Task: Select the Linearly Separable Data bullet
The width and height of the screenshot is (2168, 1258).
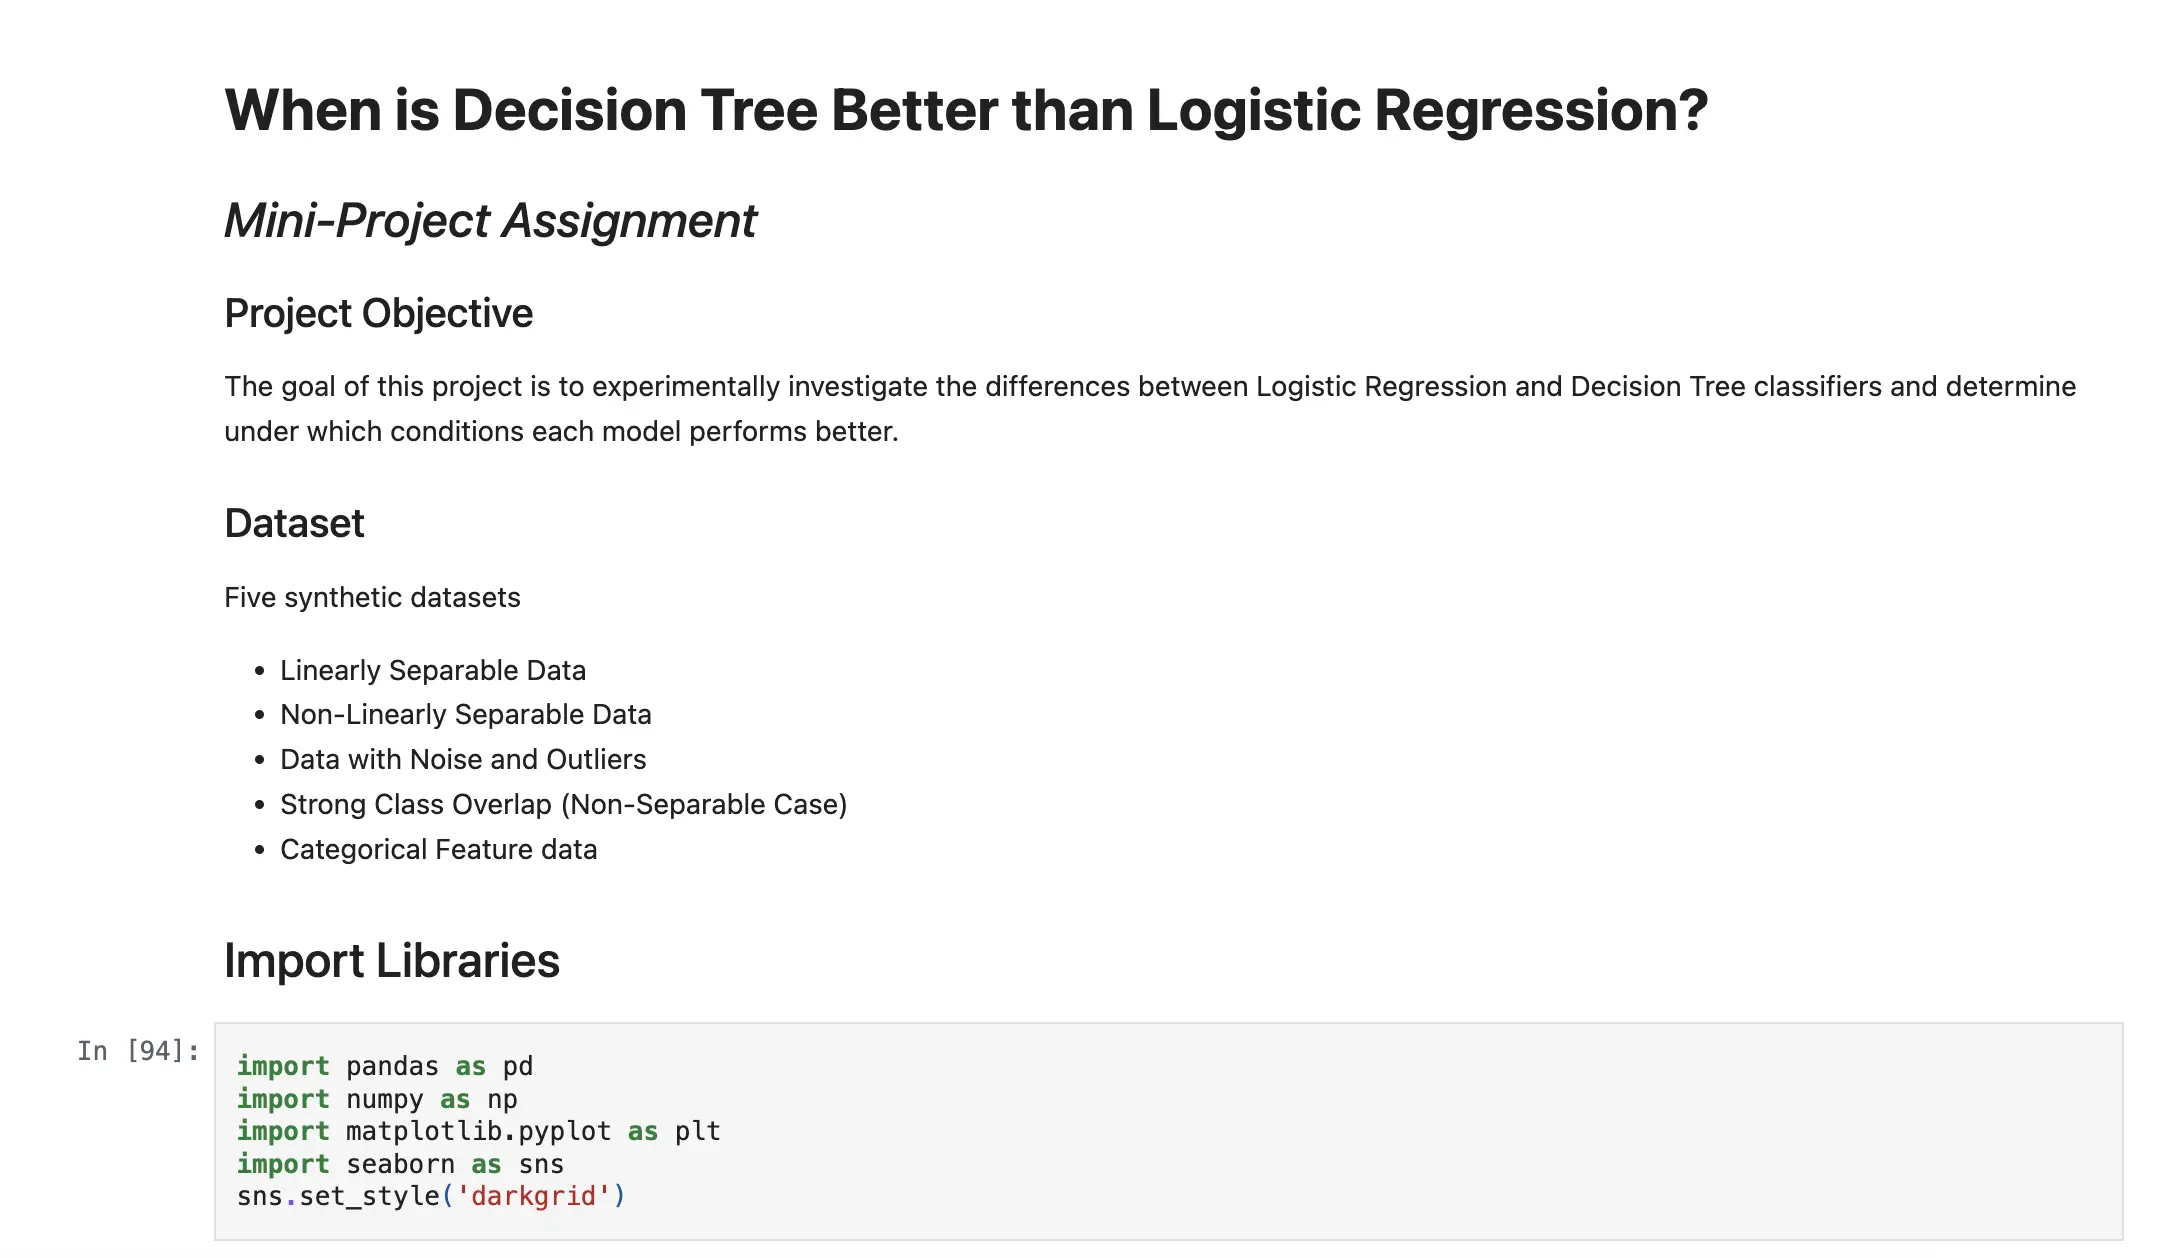Action: click(433, 670)
